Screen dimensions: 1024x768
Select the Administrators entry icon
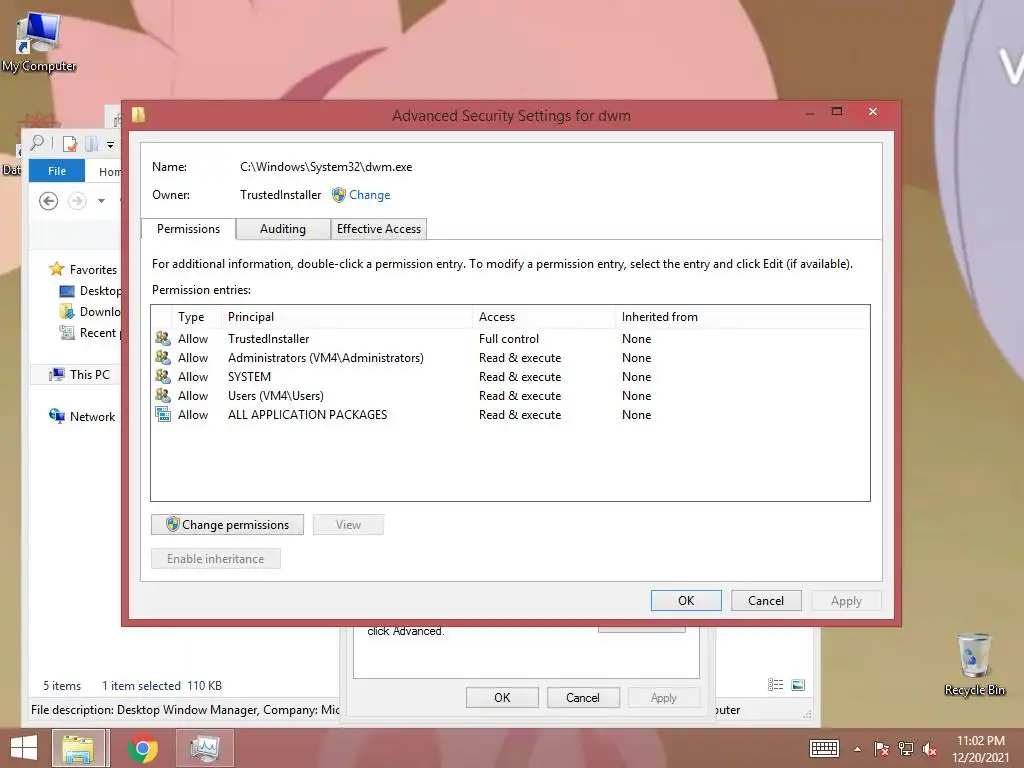pos(163,357)
